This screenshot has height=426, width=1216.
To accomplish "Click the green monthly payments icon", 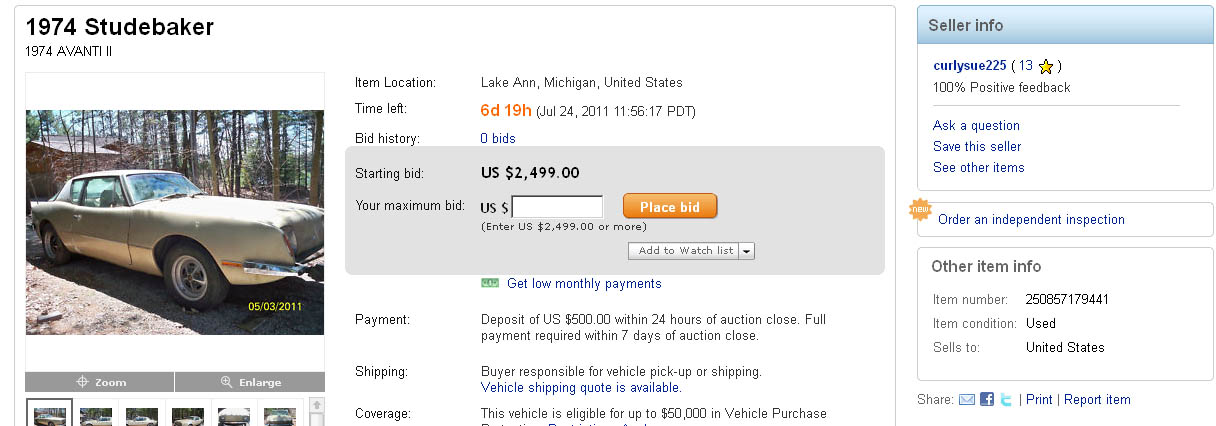I will tap(490, 284).
